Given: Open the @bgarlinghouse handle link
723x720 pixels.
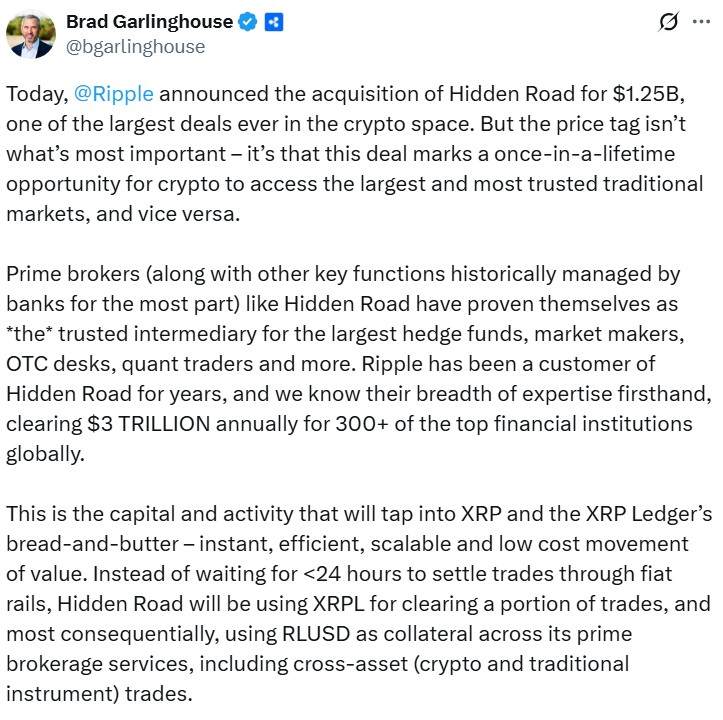Looking at the screenshot, I should pos(135,46).
